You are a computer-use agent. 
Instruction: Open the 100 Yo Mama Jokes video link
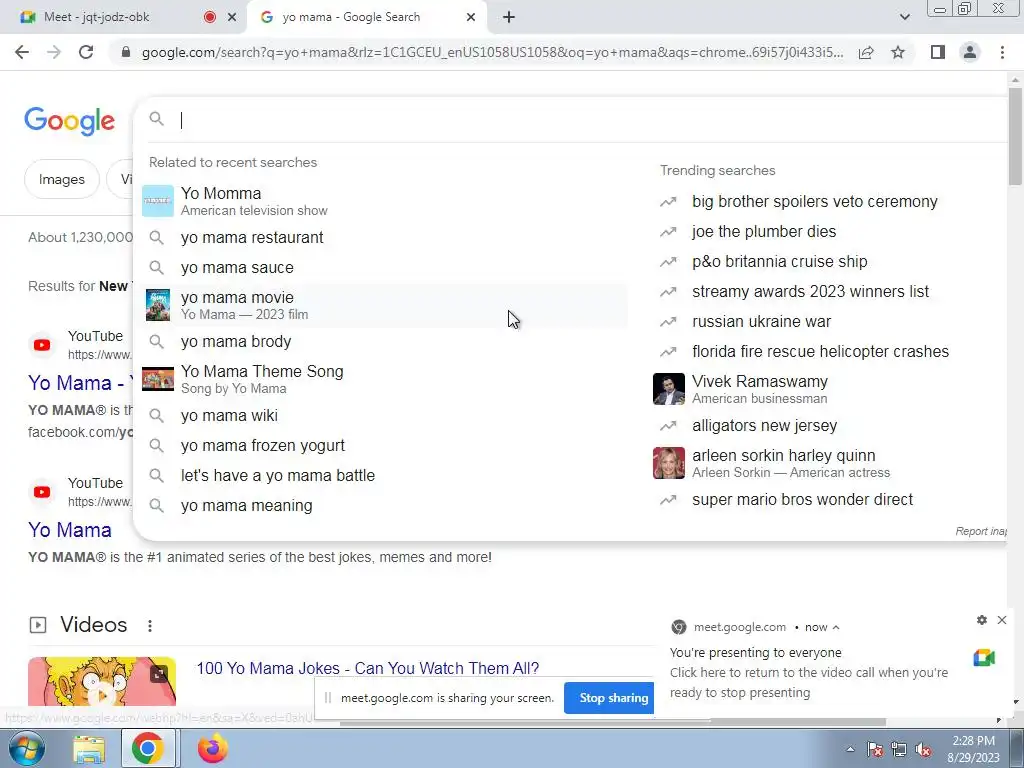pyautogui.click(x=368, y=668)
